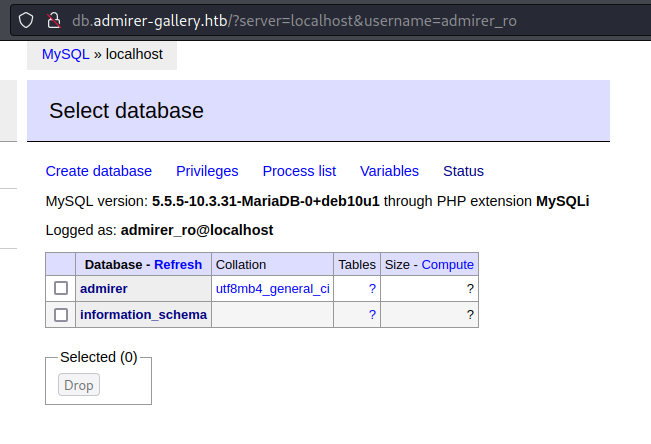Click the Create database link
The height and width of the screenshot is (444, 651).
click(x=99, y=171)
